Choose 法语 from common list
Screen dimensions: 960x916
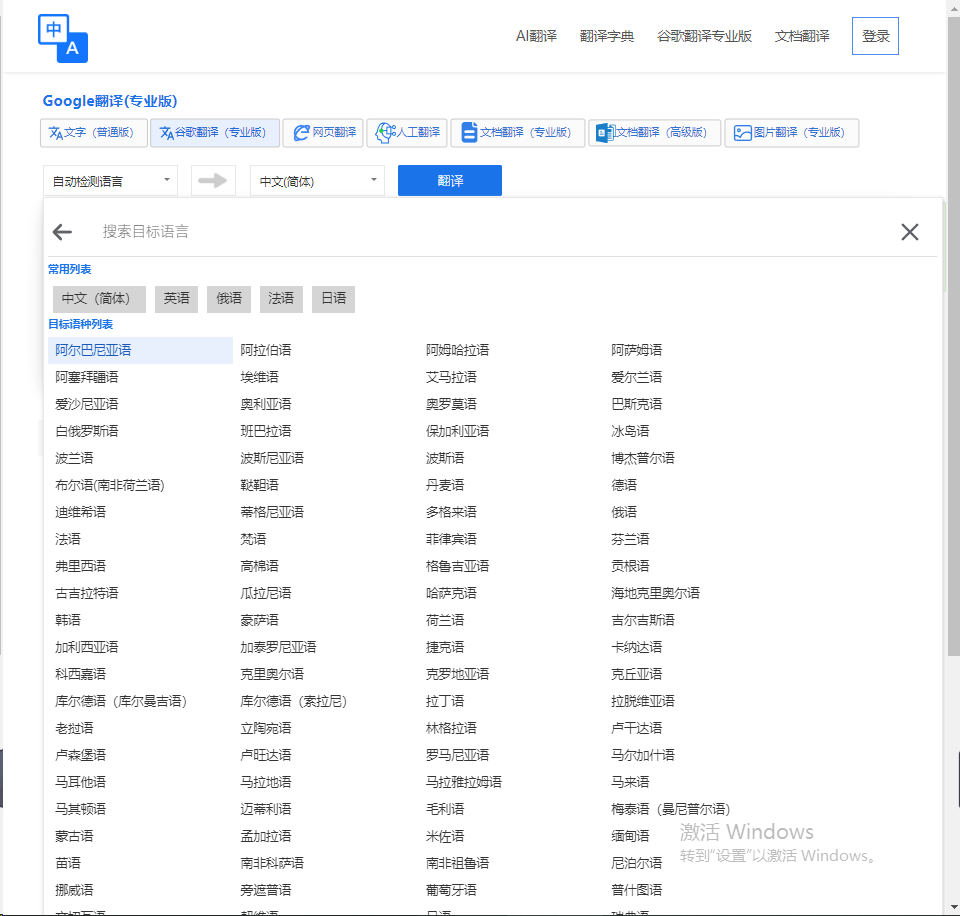click(281, 299)
